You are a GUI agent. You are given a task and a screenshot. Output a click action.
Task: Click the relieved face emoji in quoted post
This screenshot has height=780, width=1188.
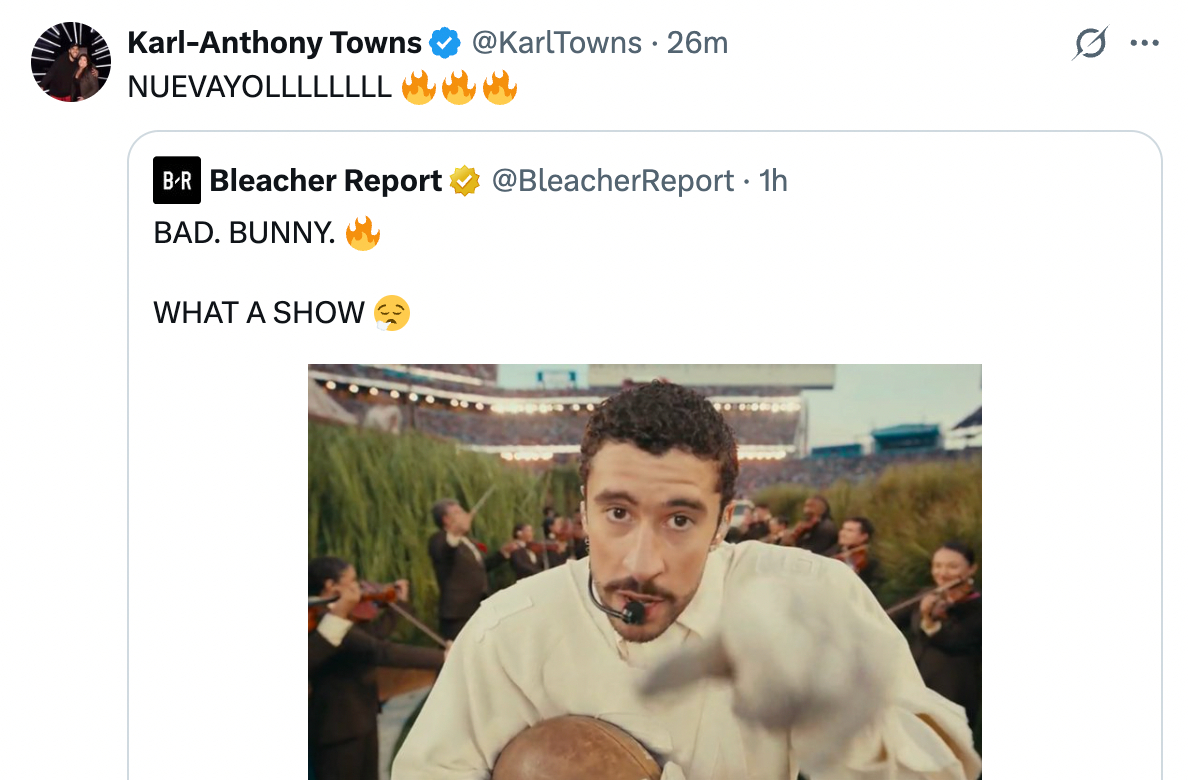[x=391, y=313]
